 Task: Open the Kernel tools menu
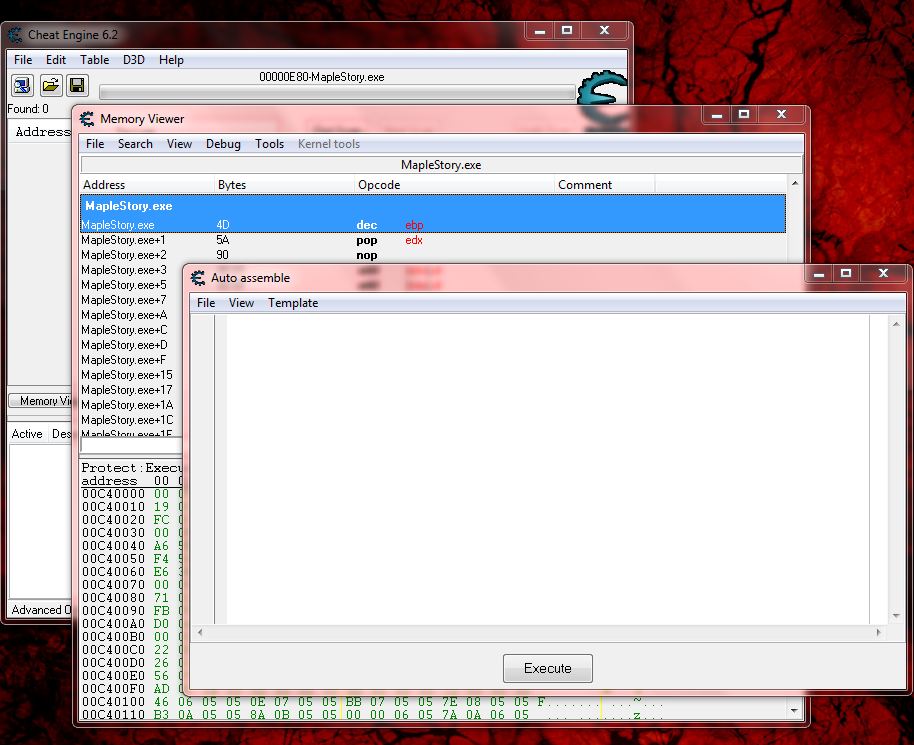pyautogui.click(x=328, y=143)
